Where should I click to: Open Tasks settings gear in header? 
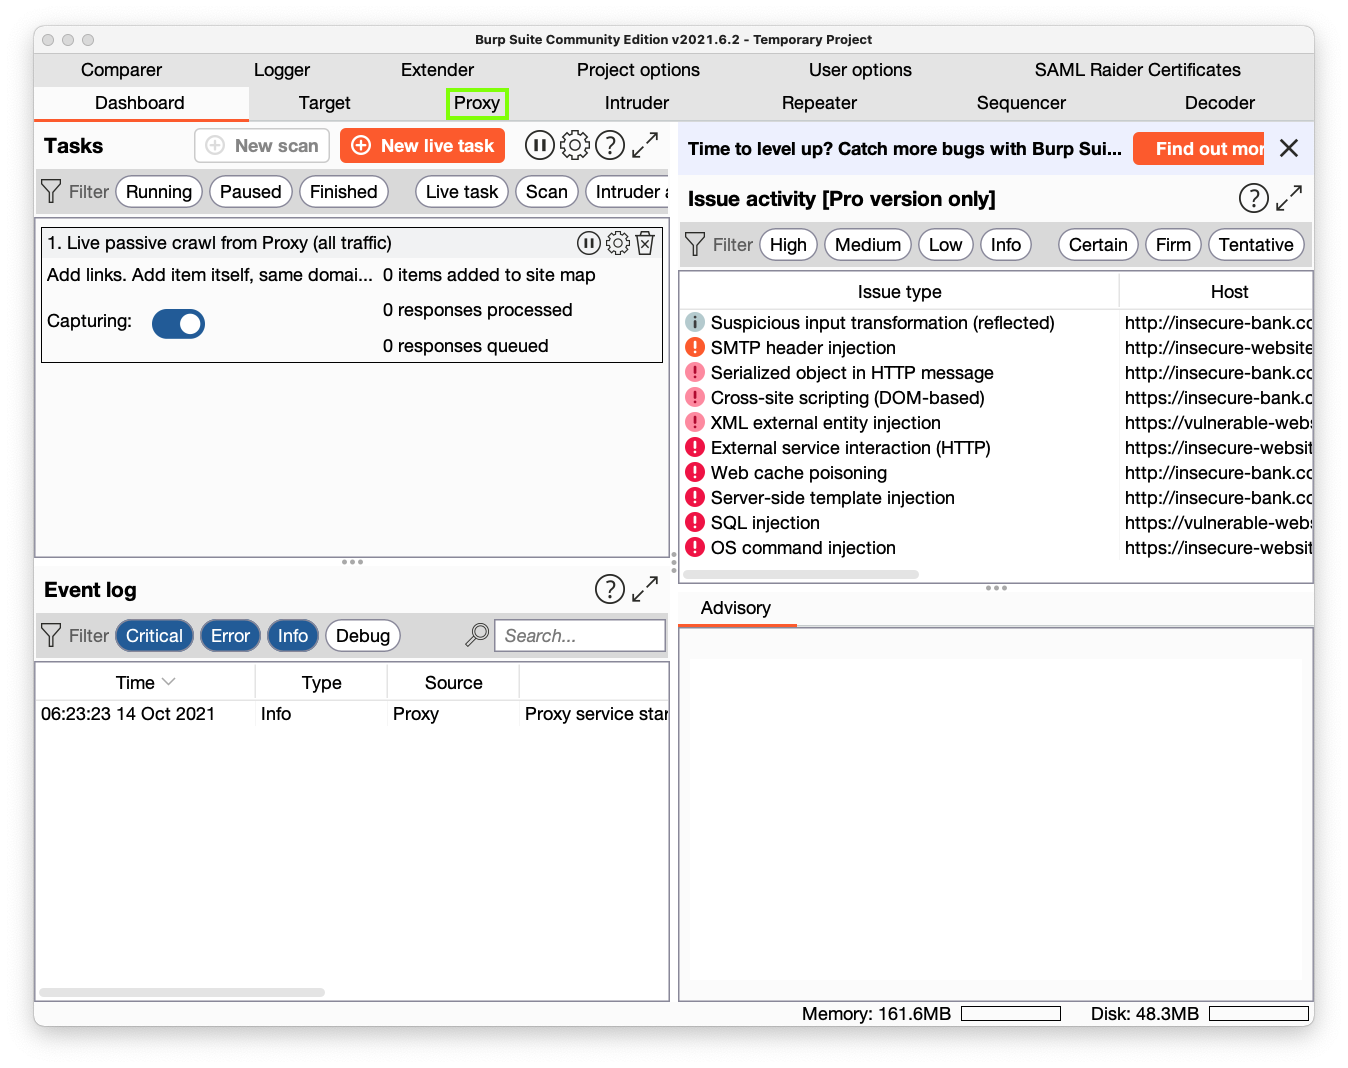[575, 146]
